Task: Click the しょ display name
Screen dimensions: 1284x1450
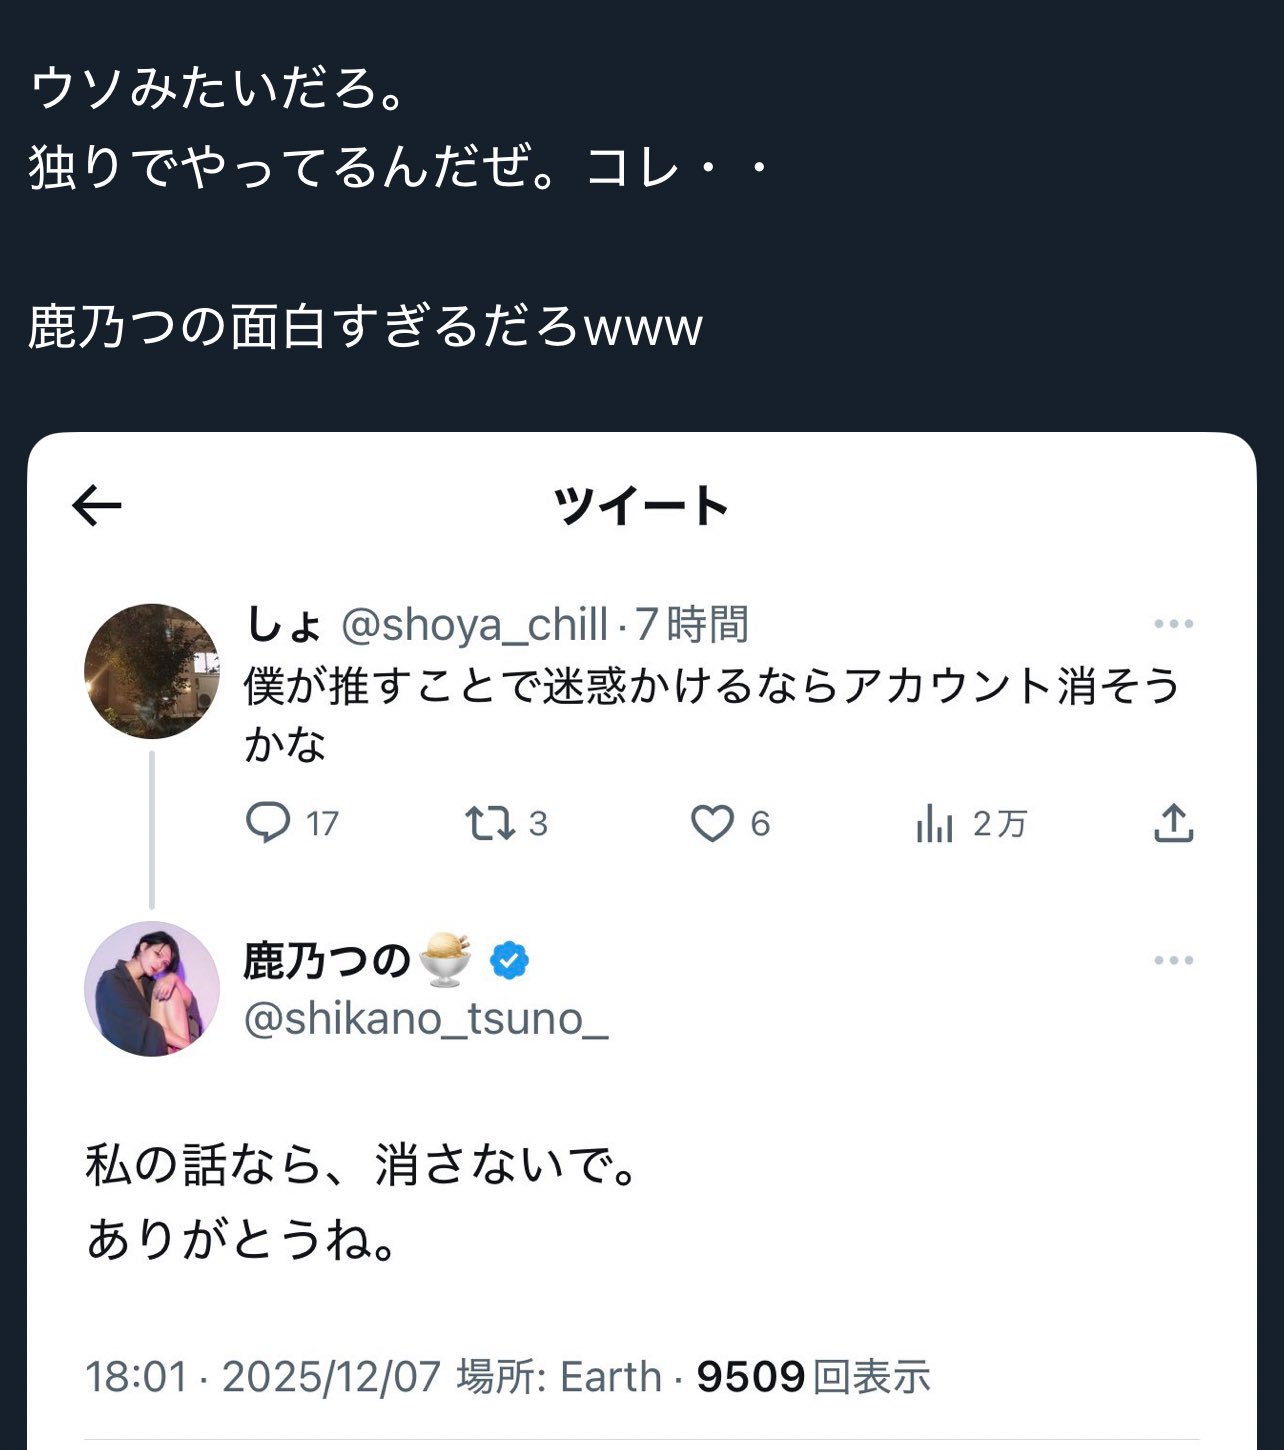Action: (284, 625)
